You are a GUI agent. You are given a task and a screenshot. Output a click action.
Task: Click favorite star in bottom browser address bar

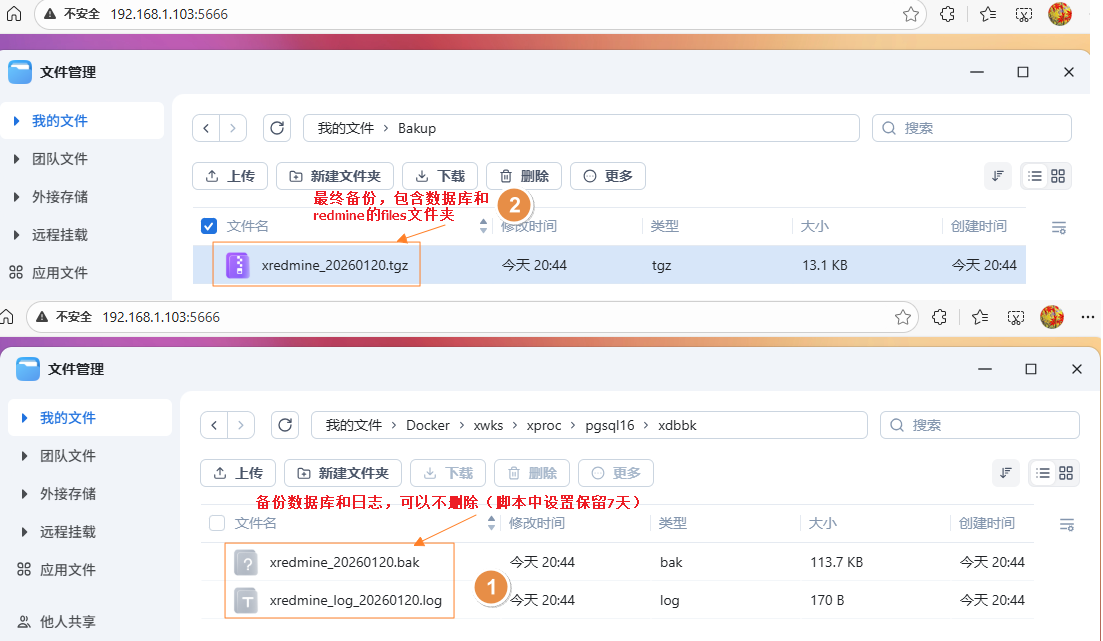pyautogui.click(x=903, y=317)
